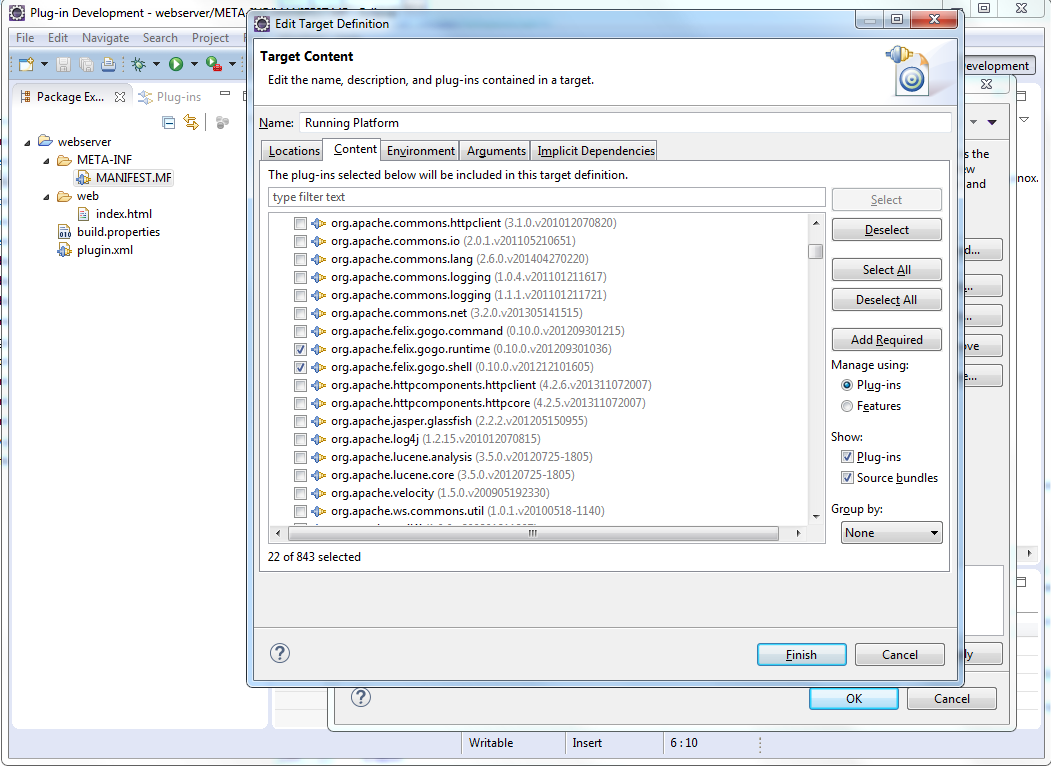1051x766 pixels.
Task: Open the External Tools dropdown arrow
Action: 232,64
